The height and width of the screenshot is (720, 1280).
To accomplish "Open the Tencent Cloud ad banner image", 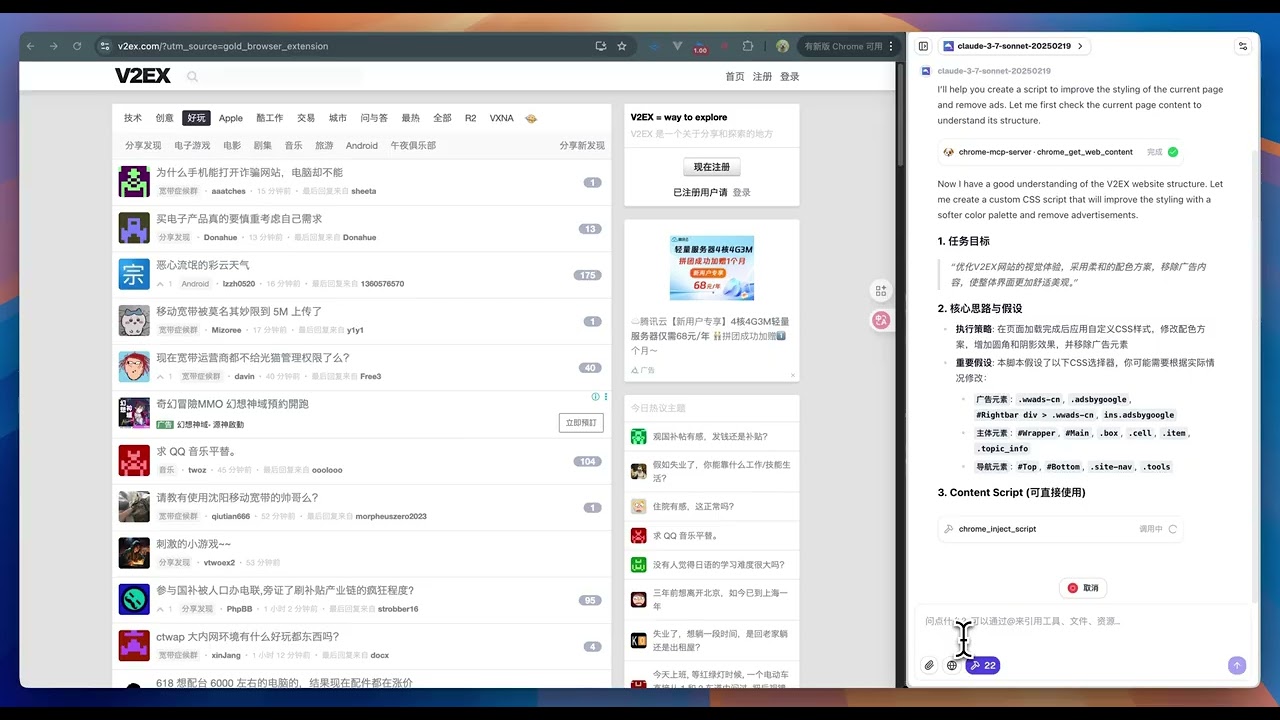I will 711,267.
